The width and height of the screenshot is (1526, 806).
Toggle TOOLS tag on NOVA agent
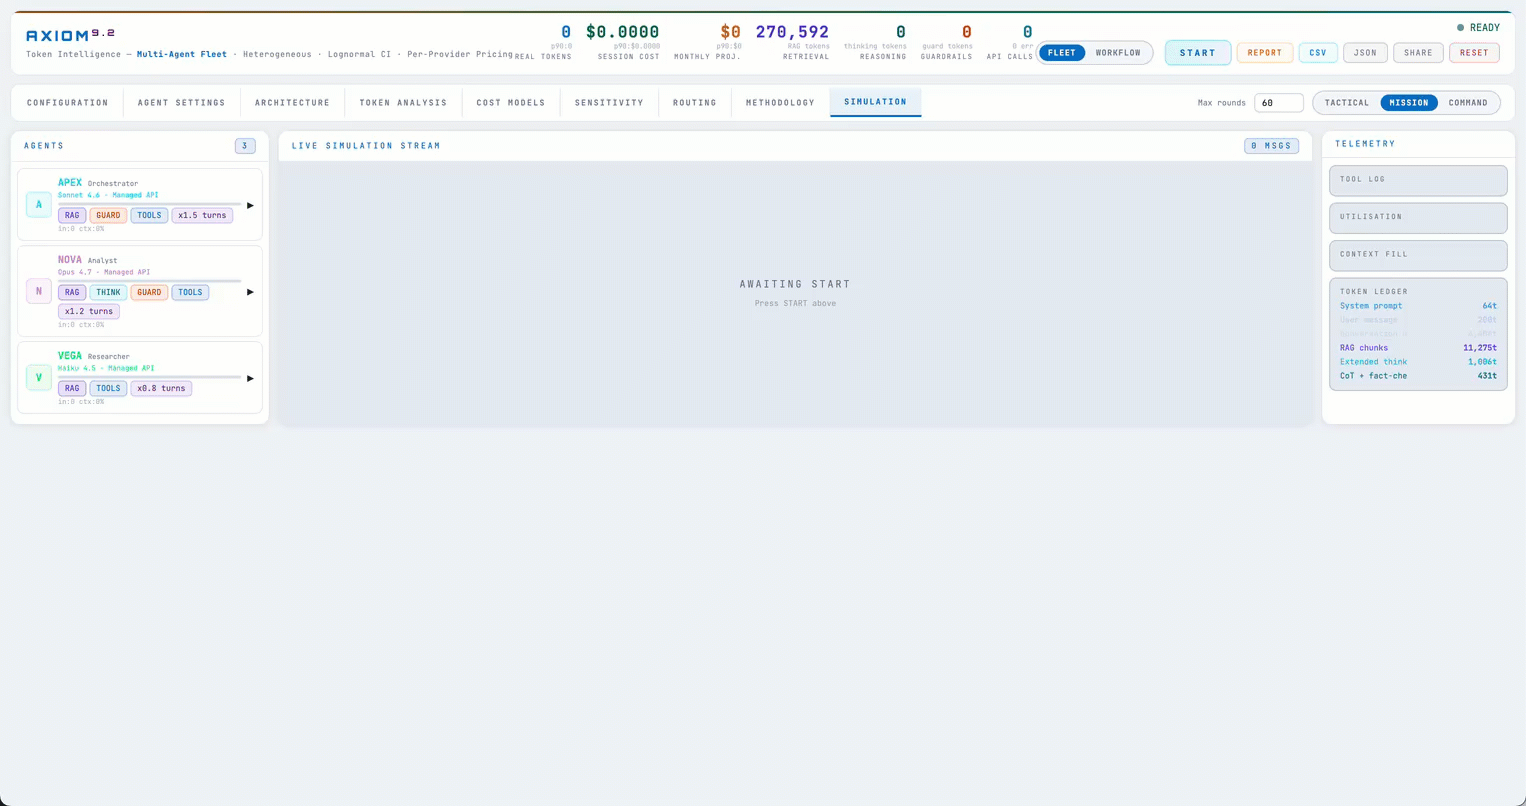point(190,292)
